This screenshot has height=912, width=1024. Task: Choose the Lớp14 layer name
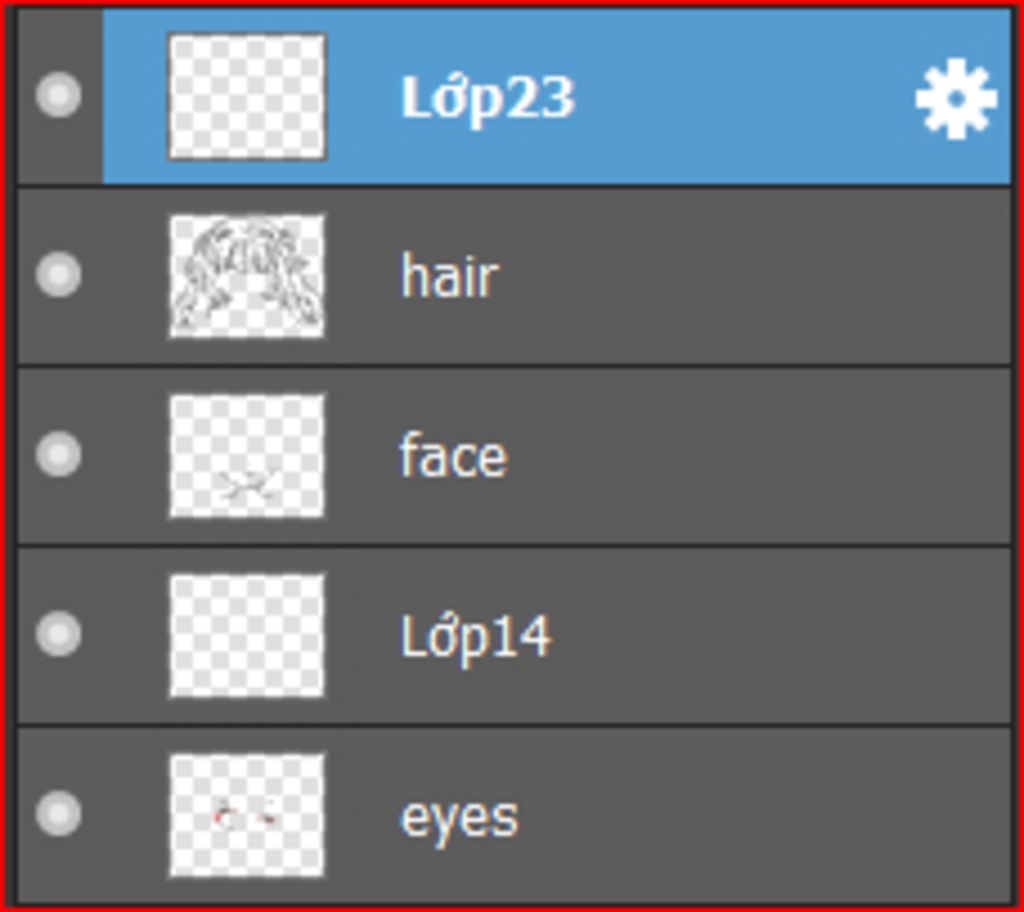pyautogui.click(x=476, y=635)
